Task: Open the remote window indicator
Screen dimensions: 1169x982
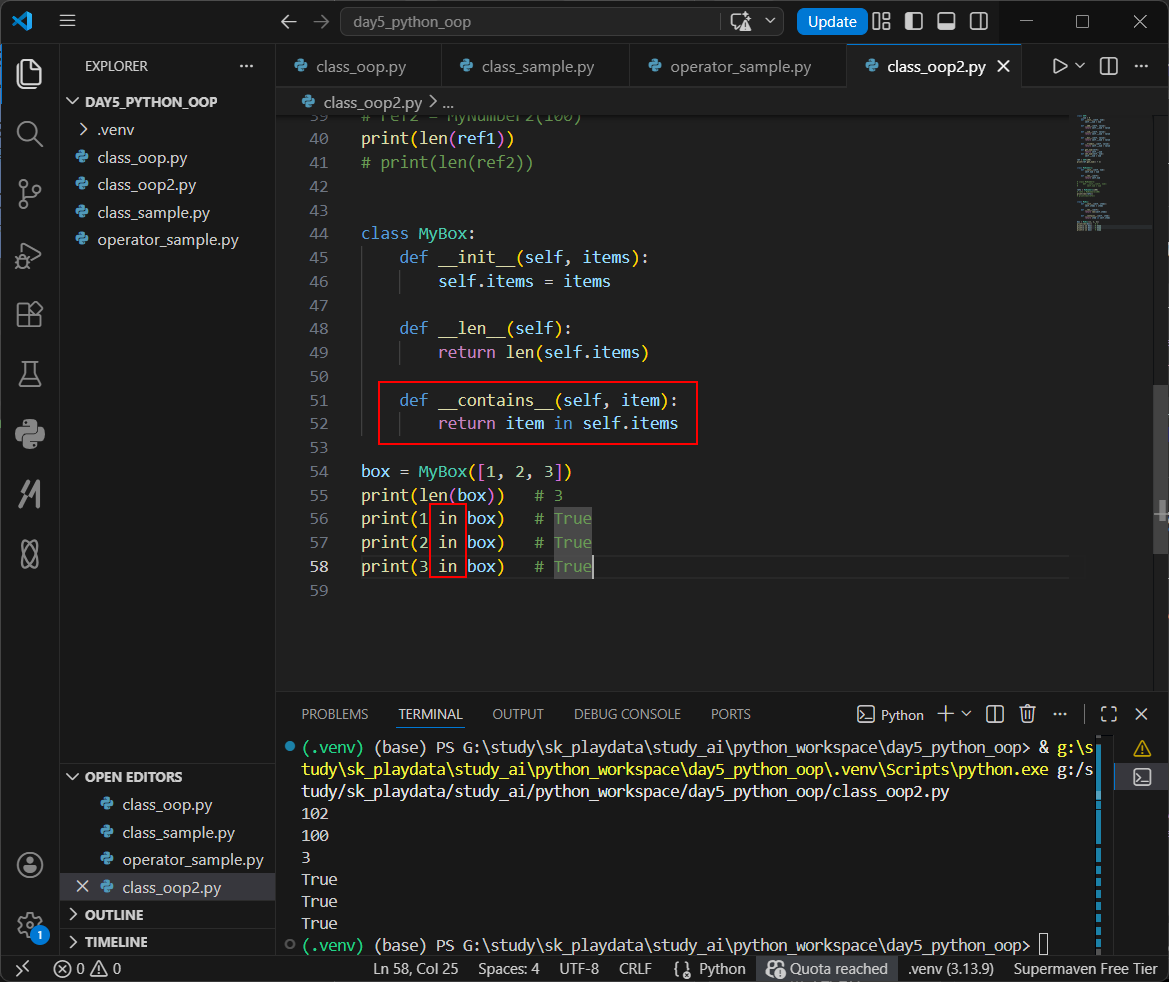Action: click(x=22, y=968)
